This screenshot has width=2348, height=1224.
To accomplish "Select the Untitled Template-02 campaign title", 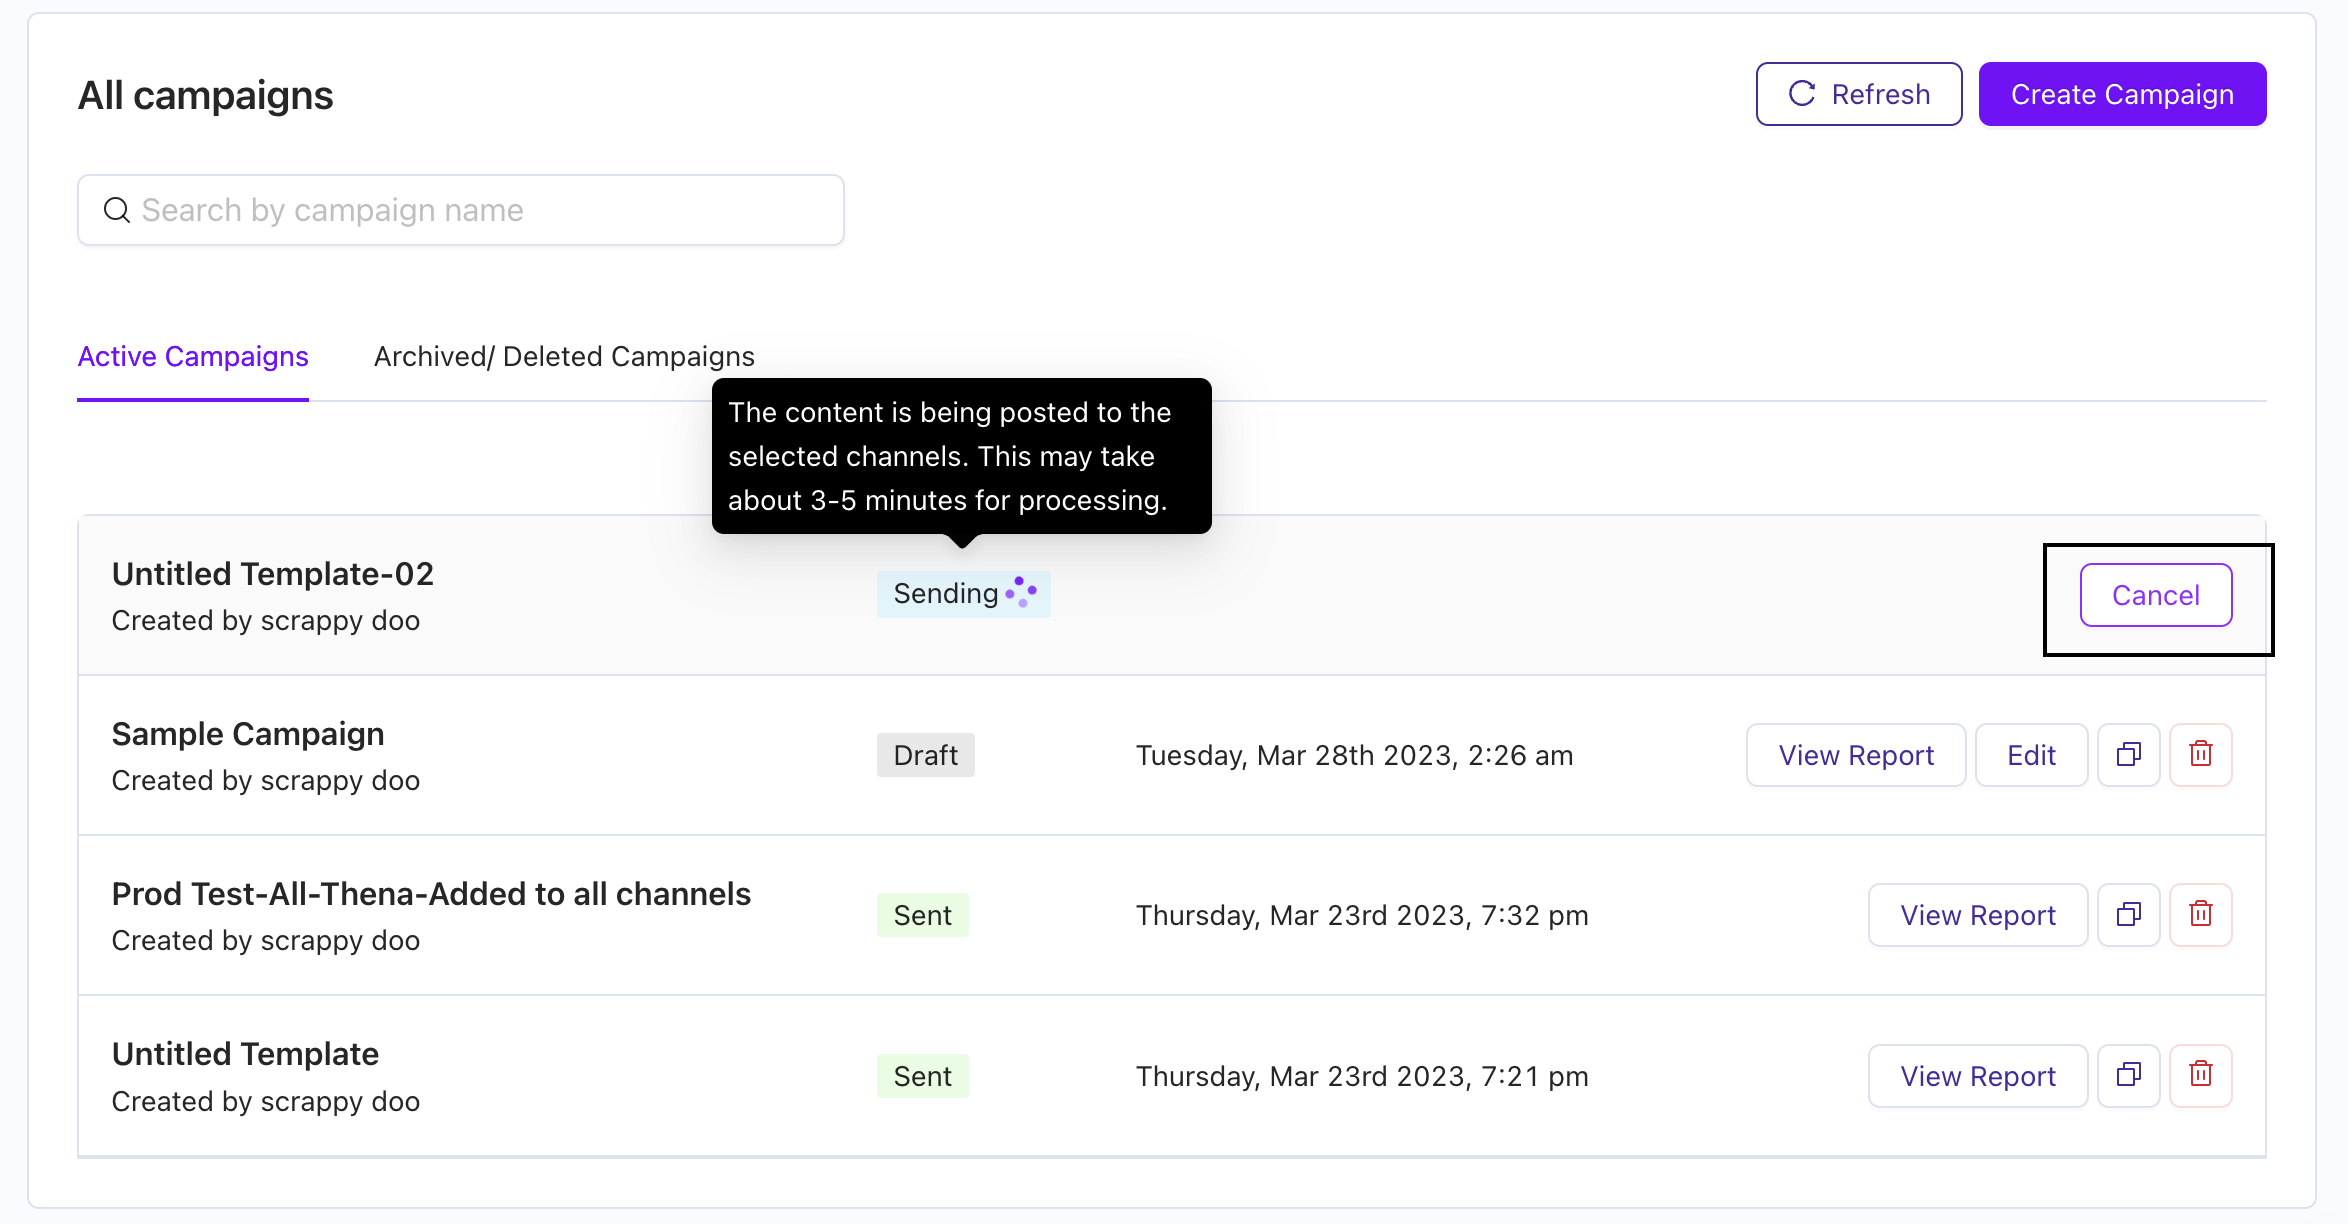I will click(272, 574).
